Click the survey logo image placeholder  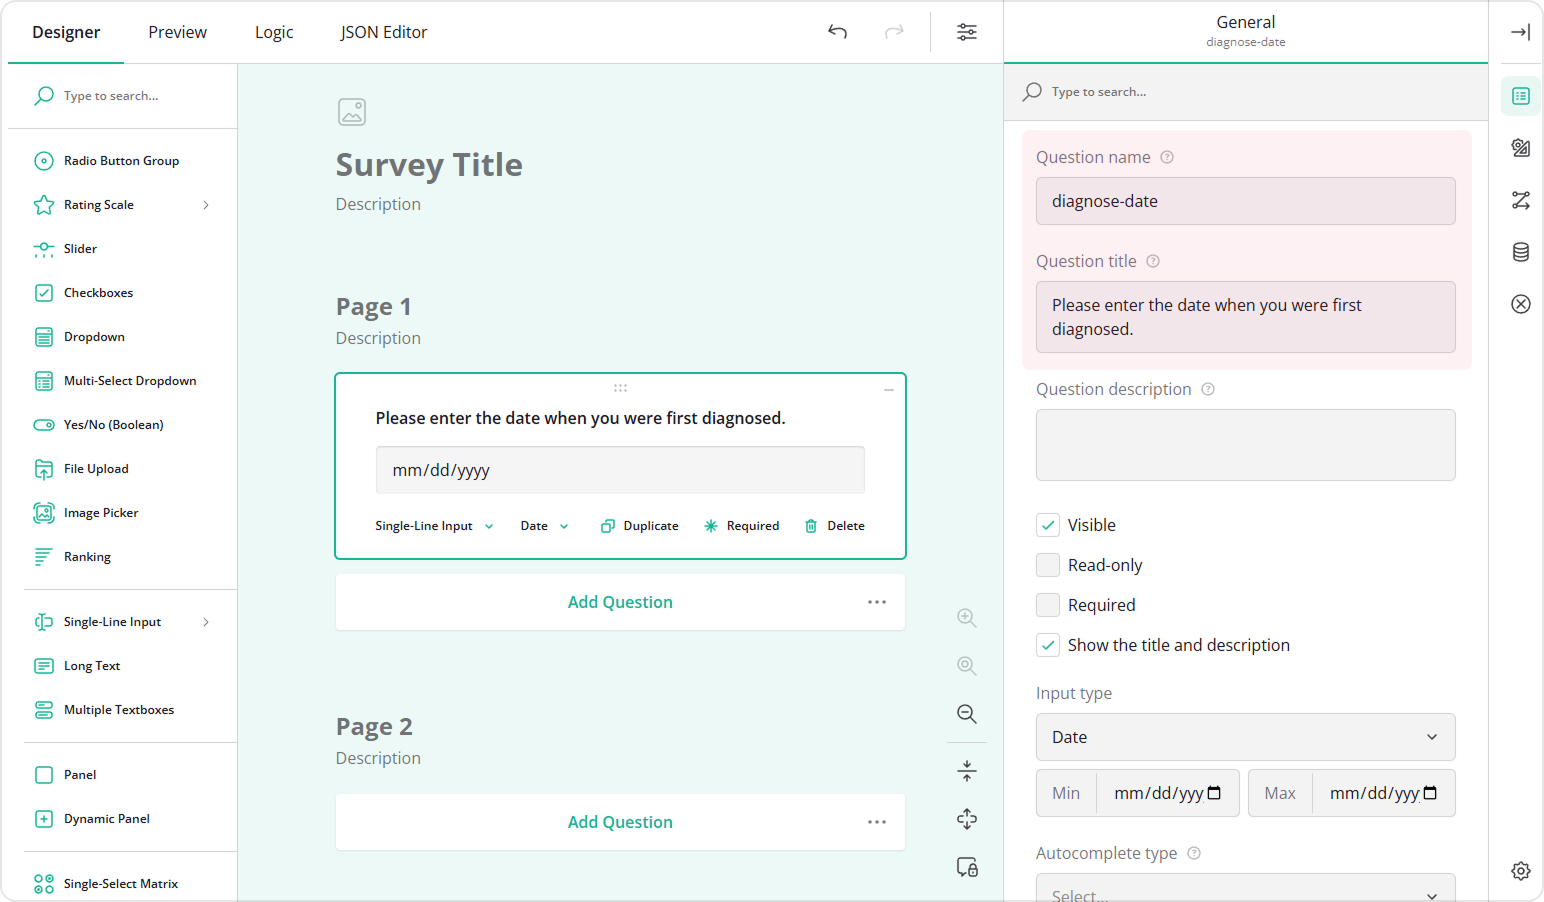click(352, 112)
